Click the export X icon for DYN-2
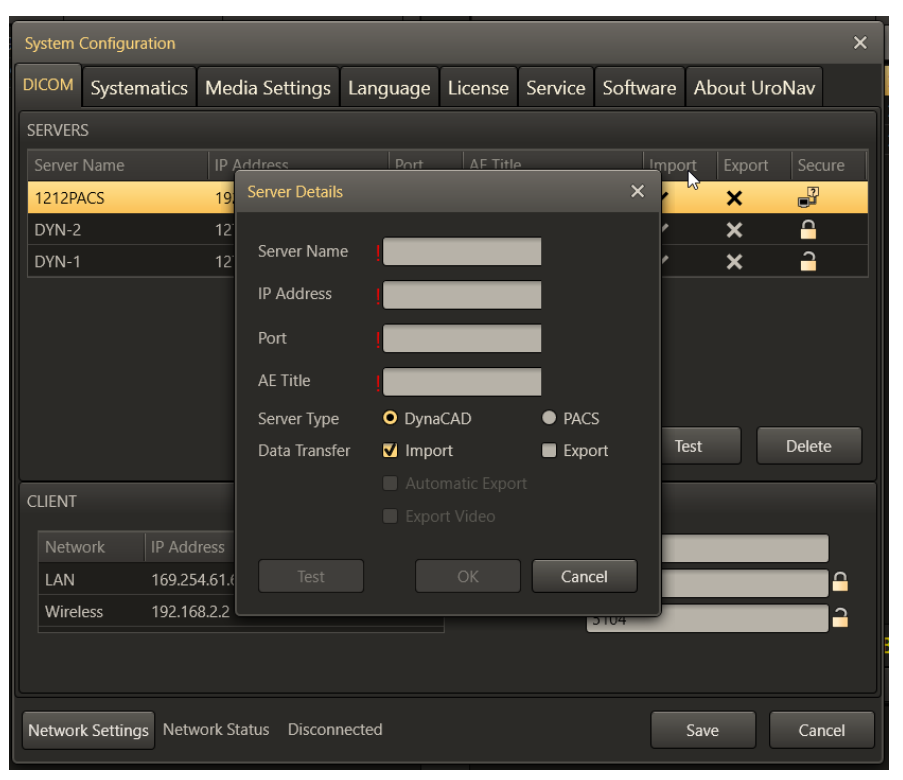 click(734, 230)
